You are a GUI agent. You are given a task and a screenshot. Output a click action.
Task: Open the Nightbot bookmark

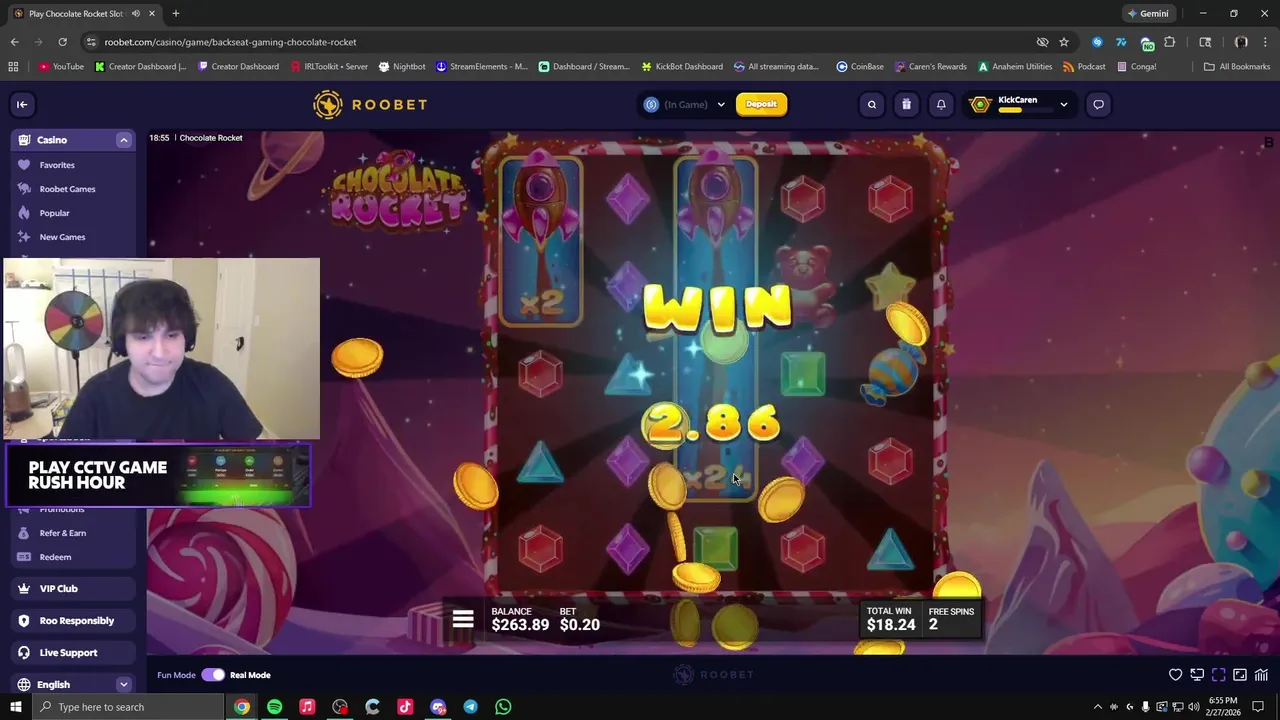402,67
